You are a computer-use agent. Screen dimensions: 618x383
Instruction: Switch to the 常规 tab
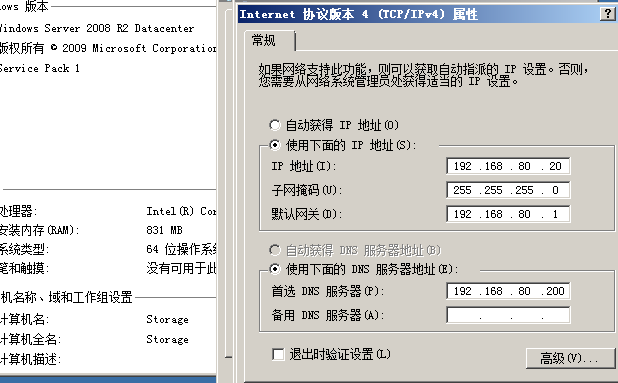tap(269, 40)
